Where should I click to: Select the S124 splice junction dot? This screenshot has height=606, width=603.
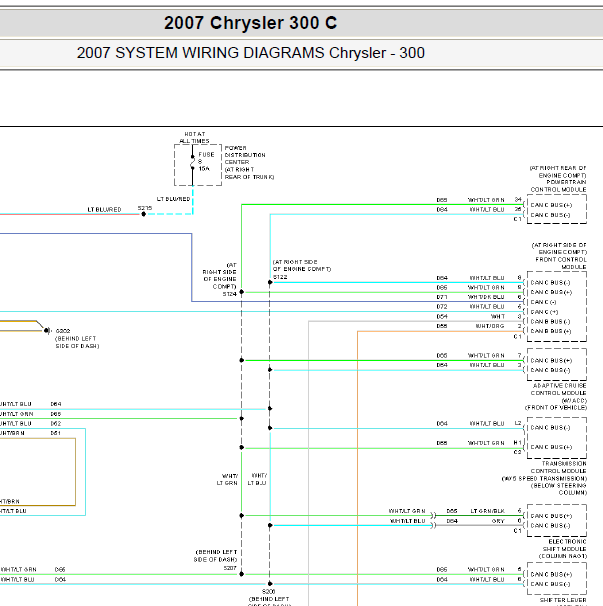click(242, 292)
